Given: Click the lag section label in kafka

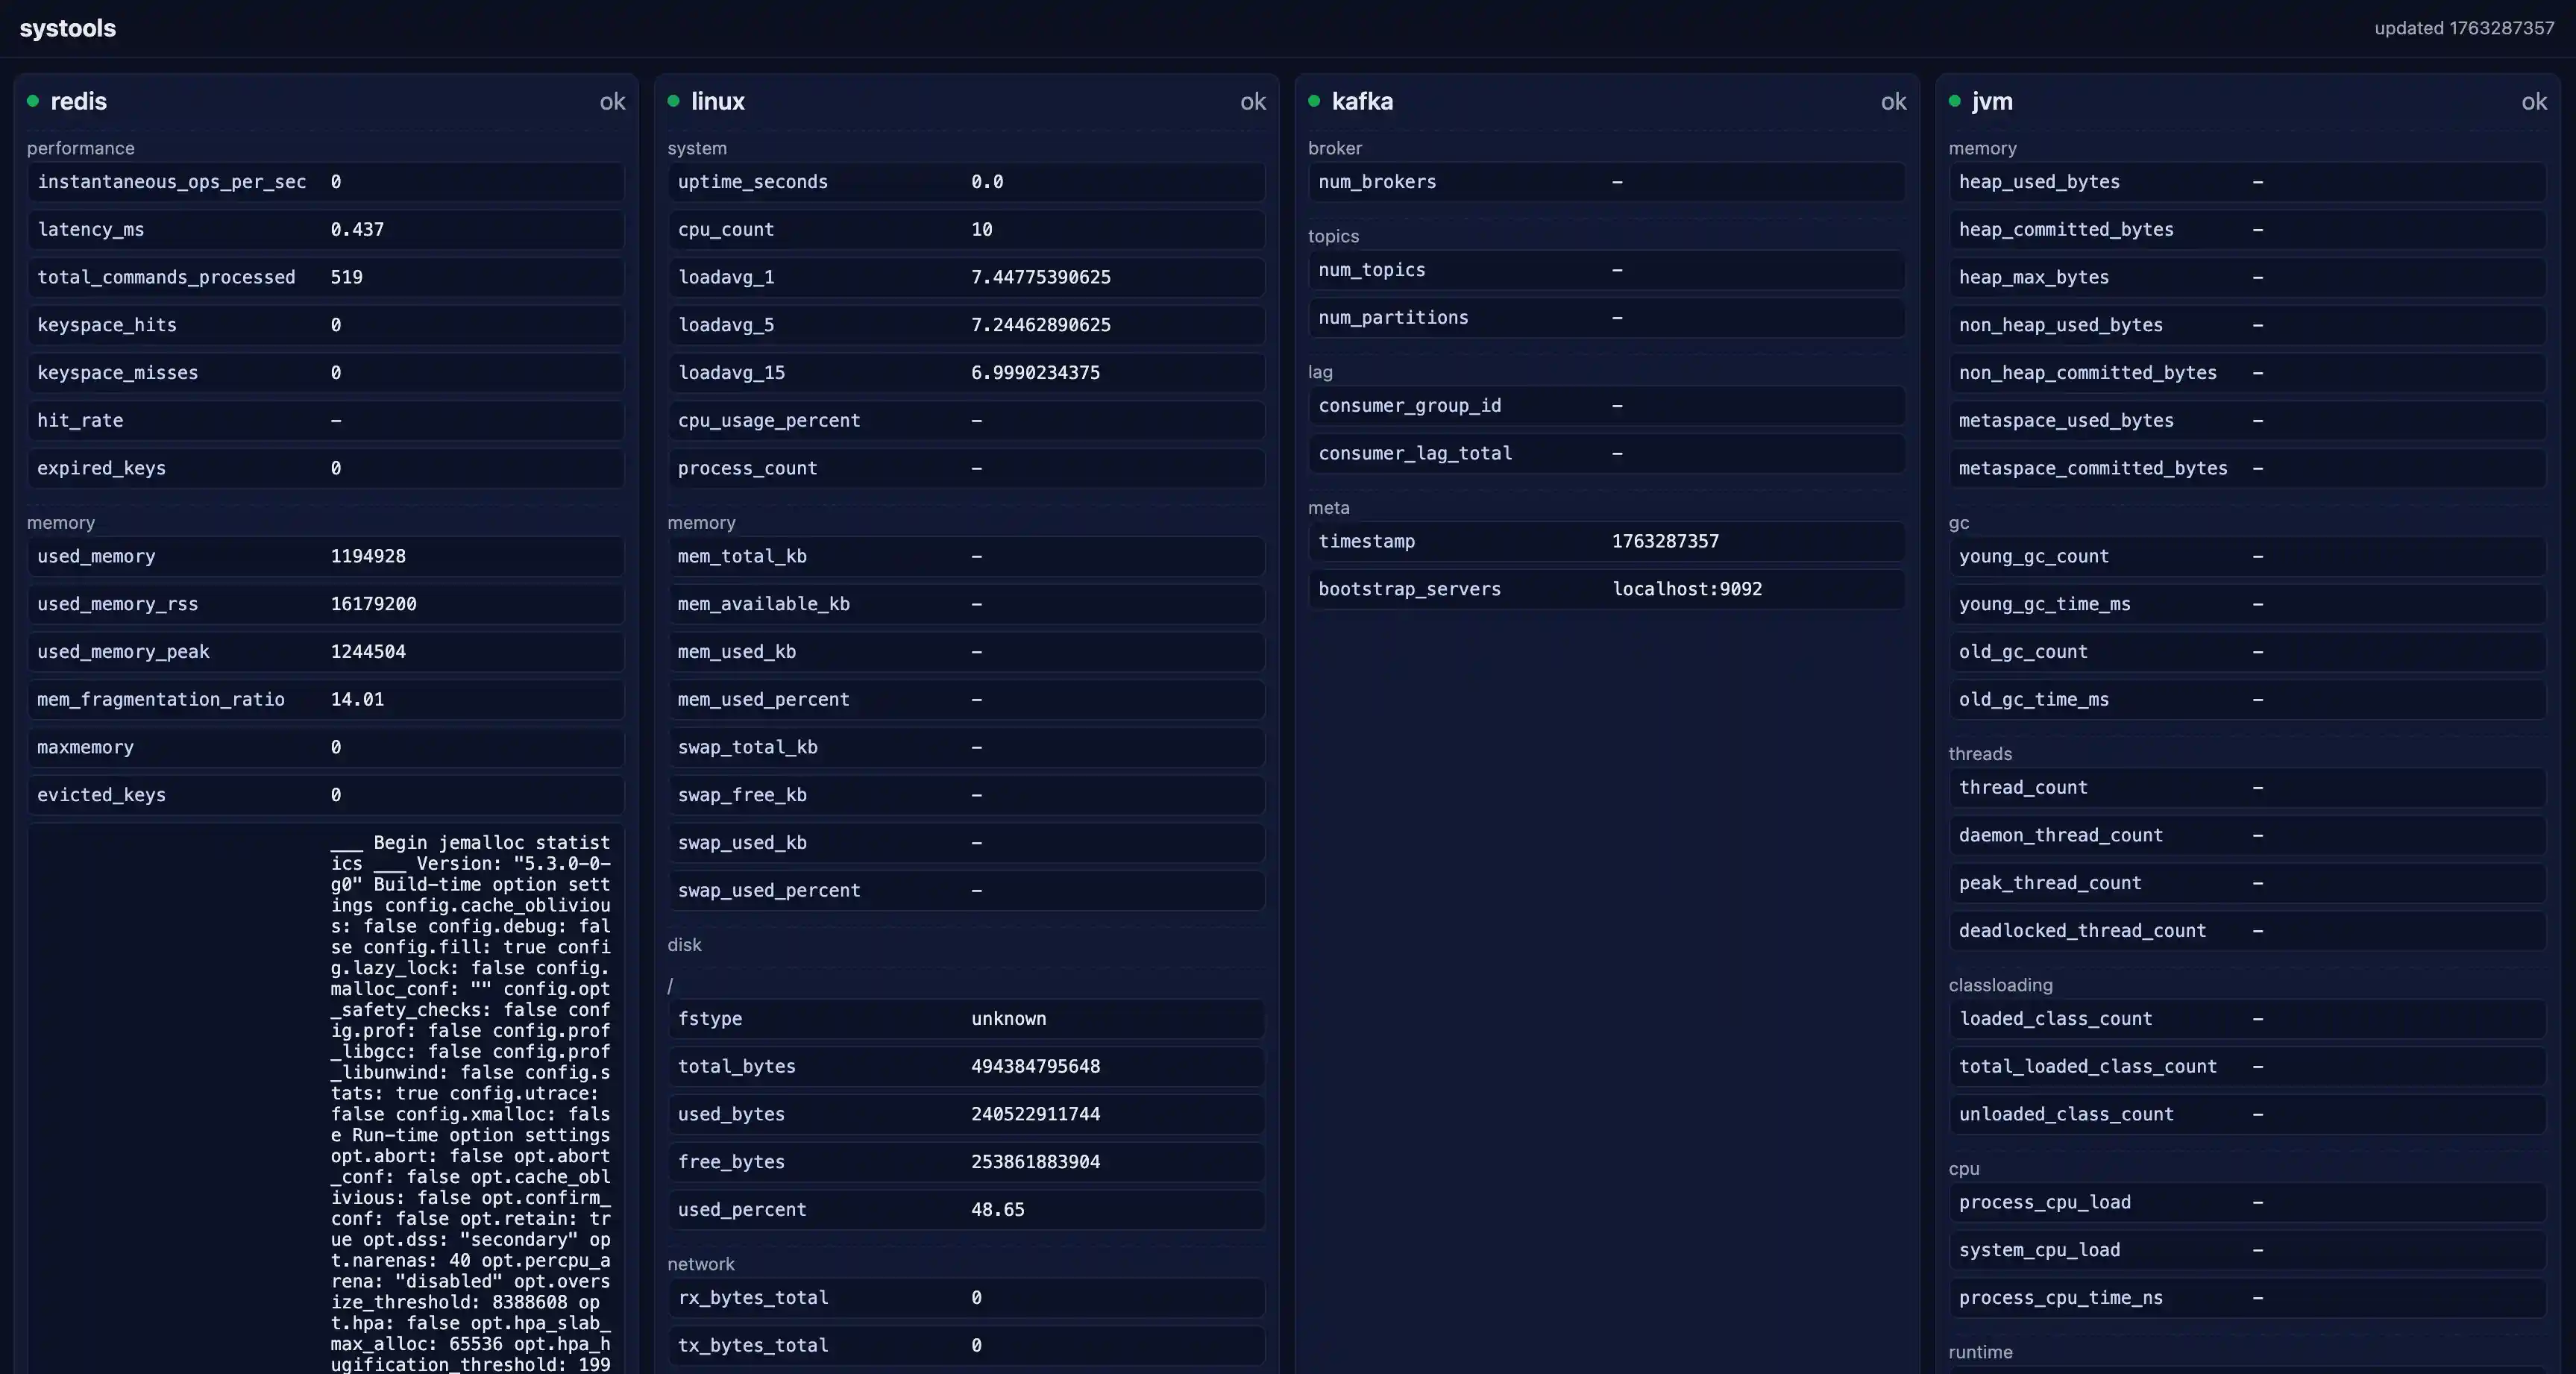Looking at the screenshot, I should pos(1320,372).
